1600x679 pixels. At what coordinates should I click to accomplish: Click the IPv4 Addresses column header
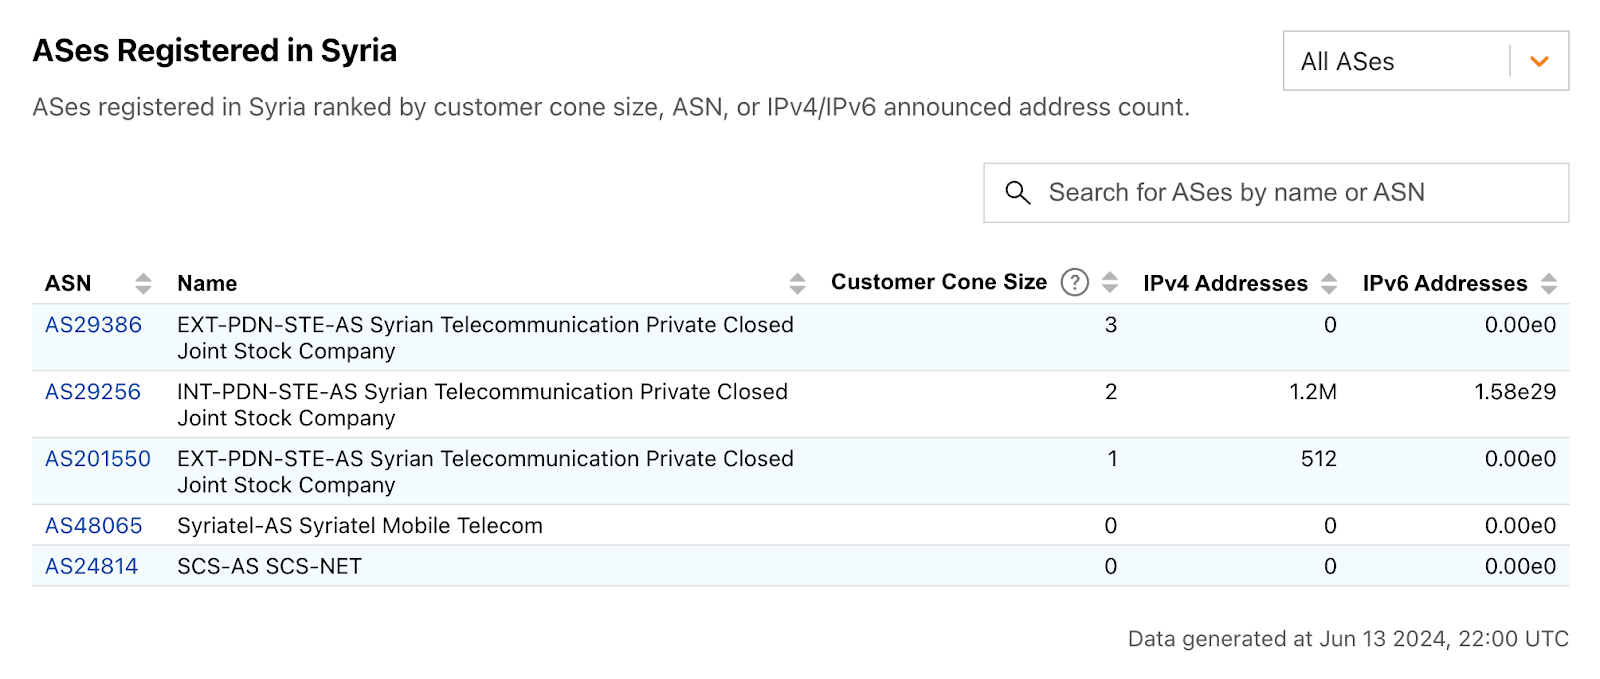point(1225,284)
